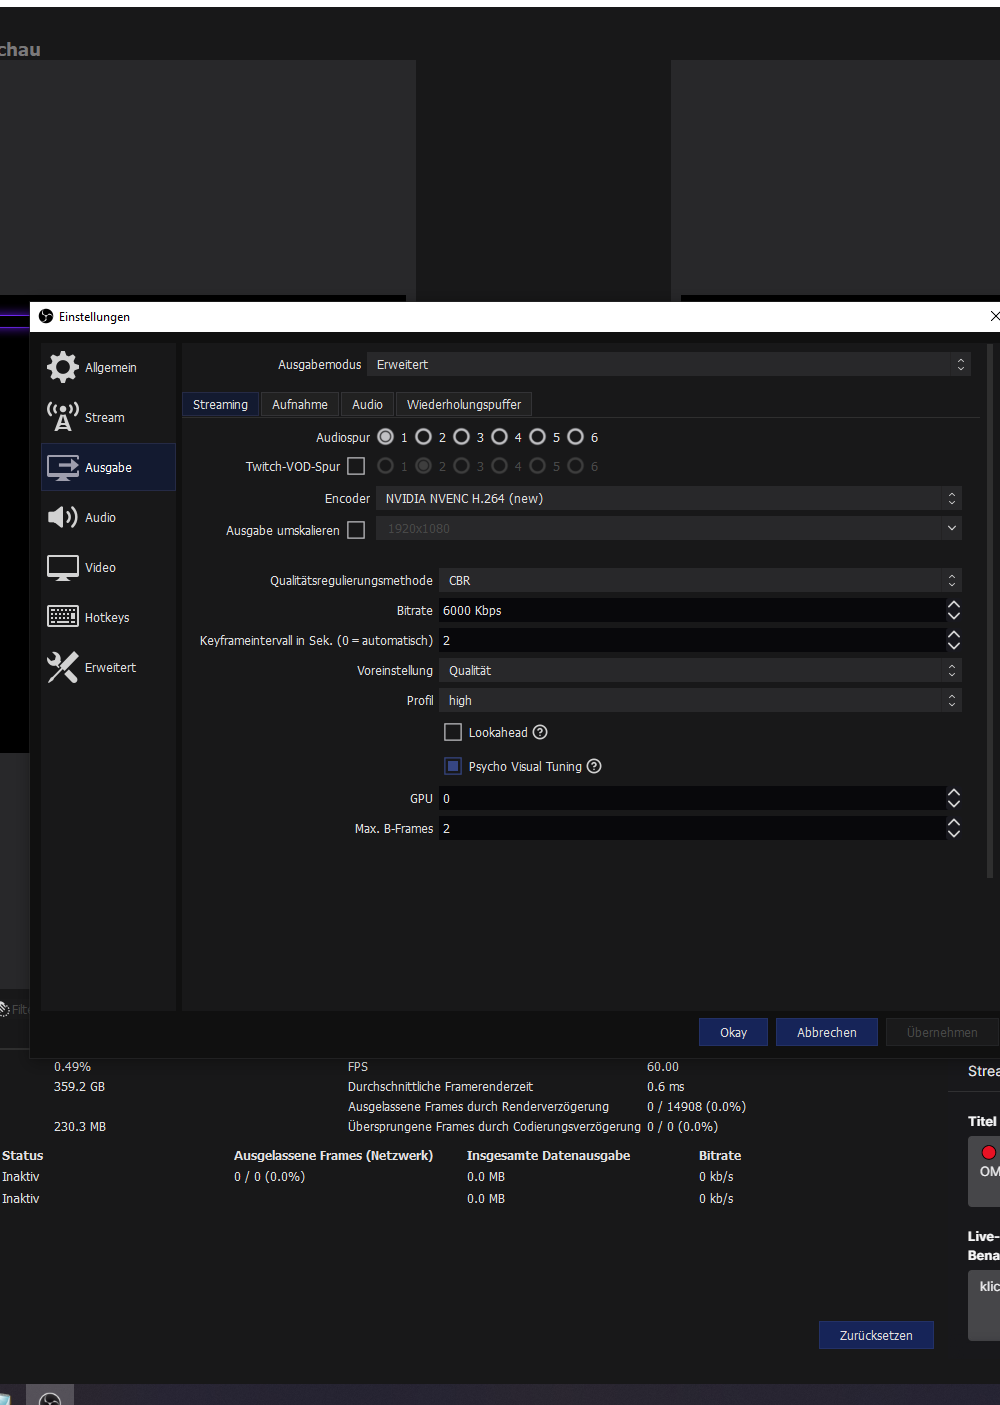Screen dimensions: 1000x1405
Task: Click the Lookahead help question mark icon
Action: [540, 732]
